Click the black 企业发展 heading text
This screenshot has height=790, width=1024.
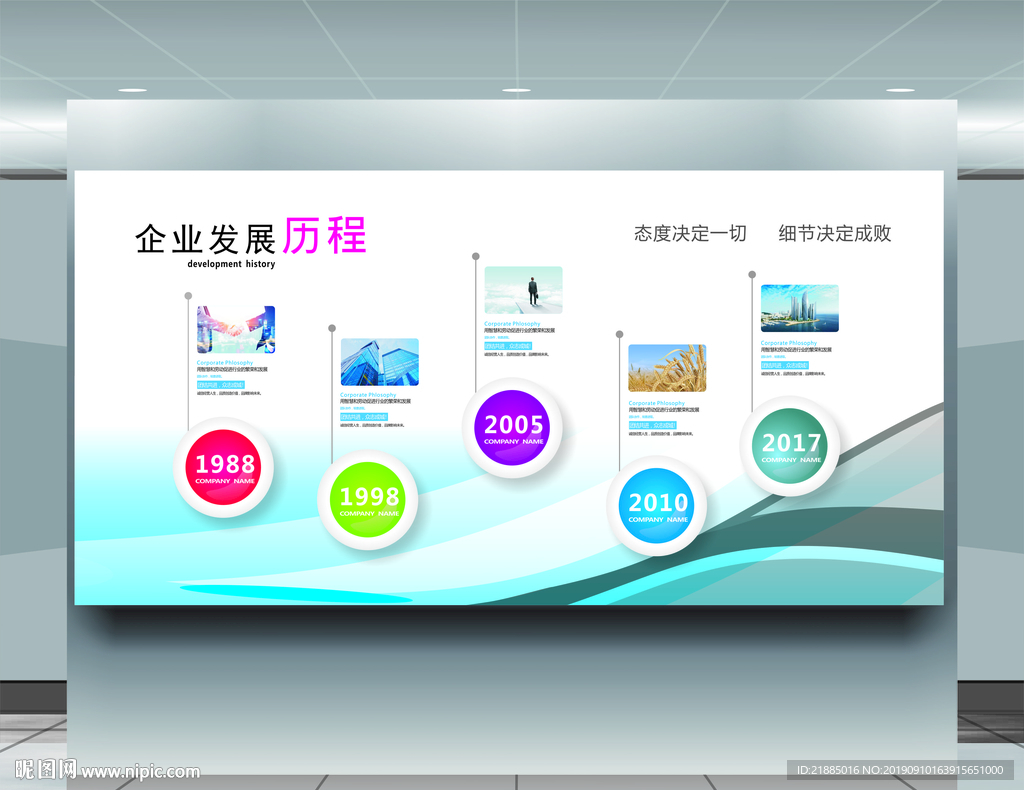point(206,239)
